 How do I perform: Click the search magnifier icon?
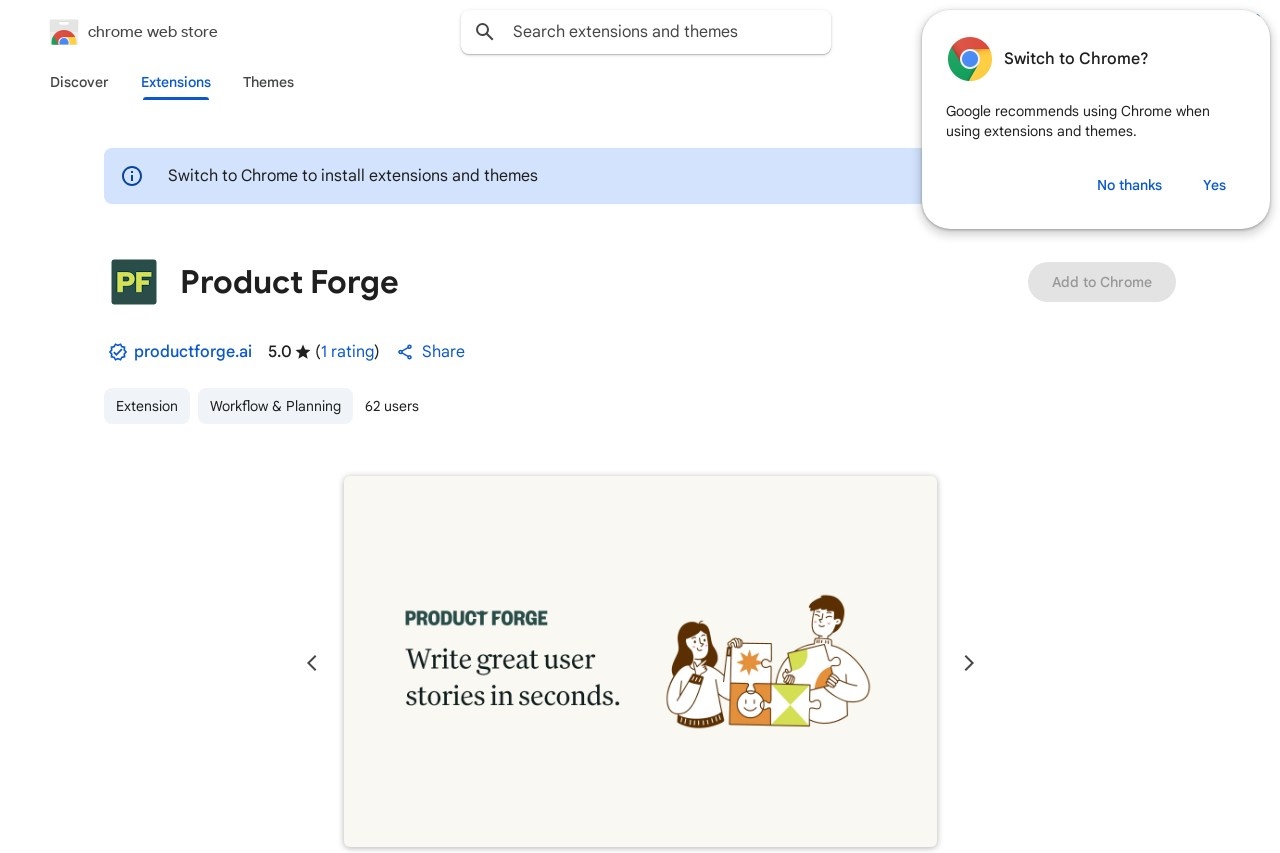point(485,32)
